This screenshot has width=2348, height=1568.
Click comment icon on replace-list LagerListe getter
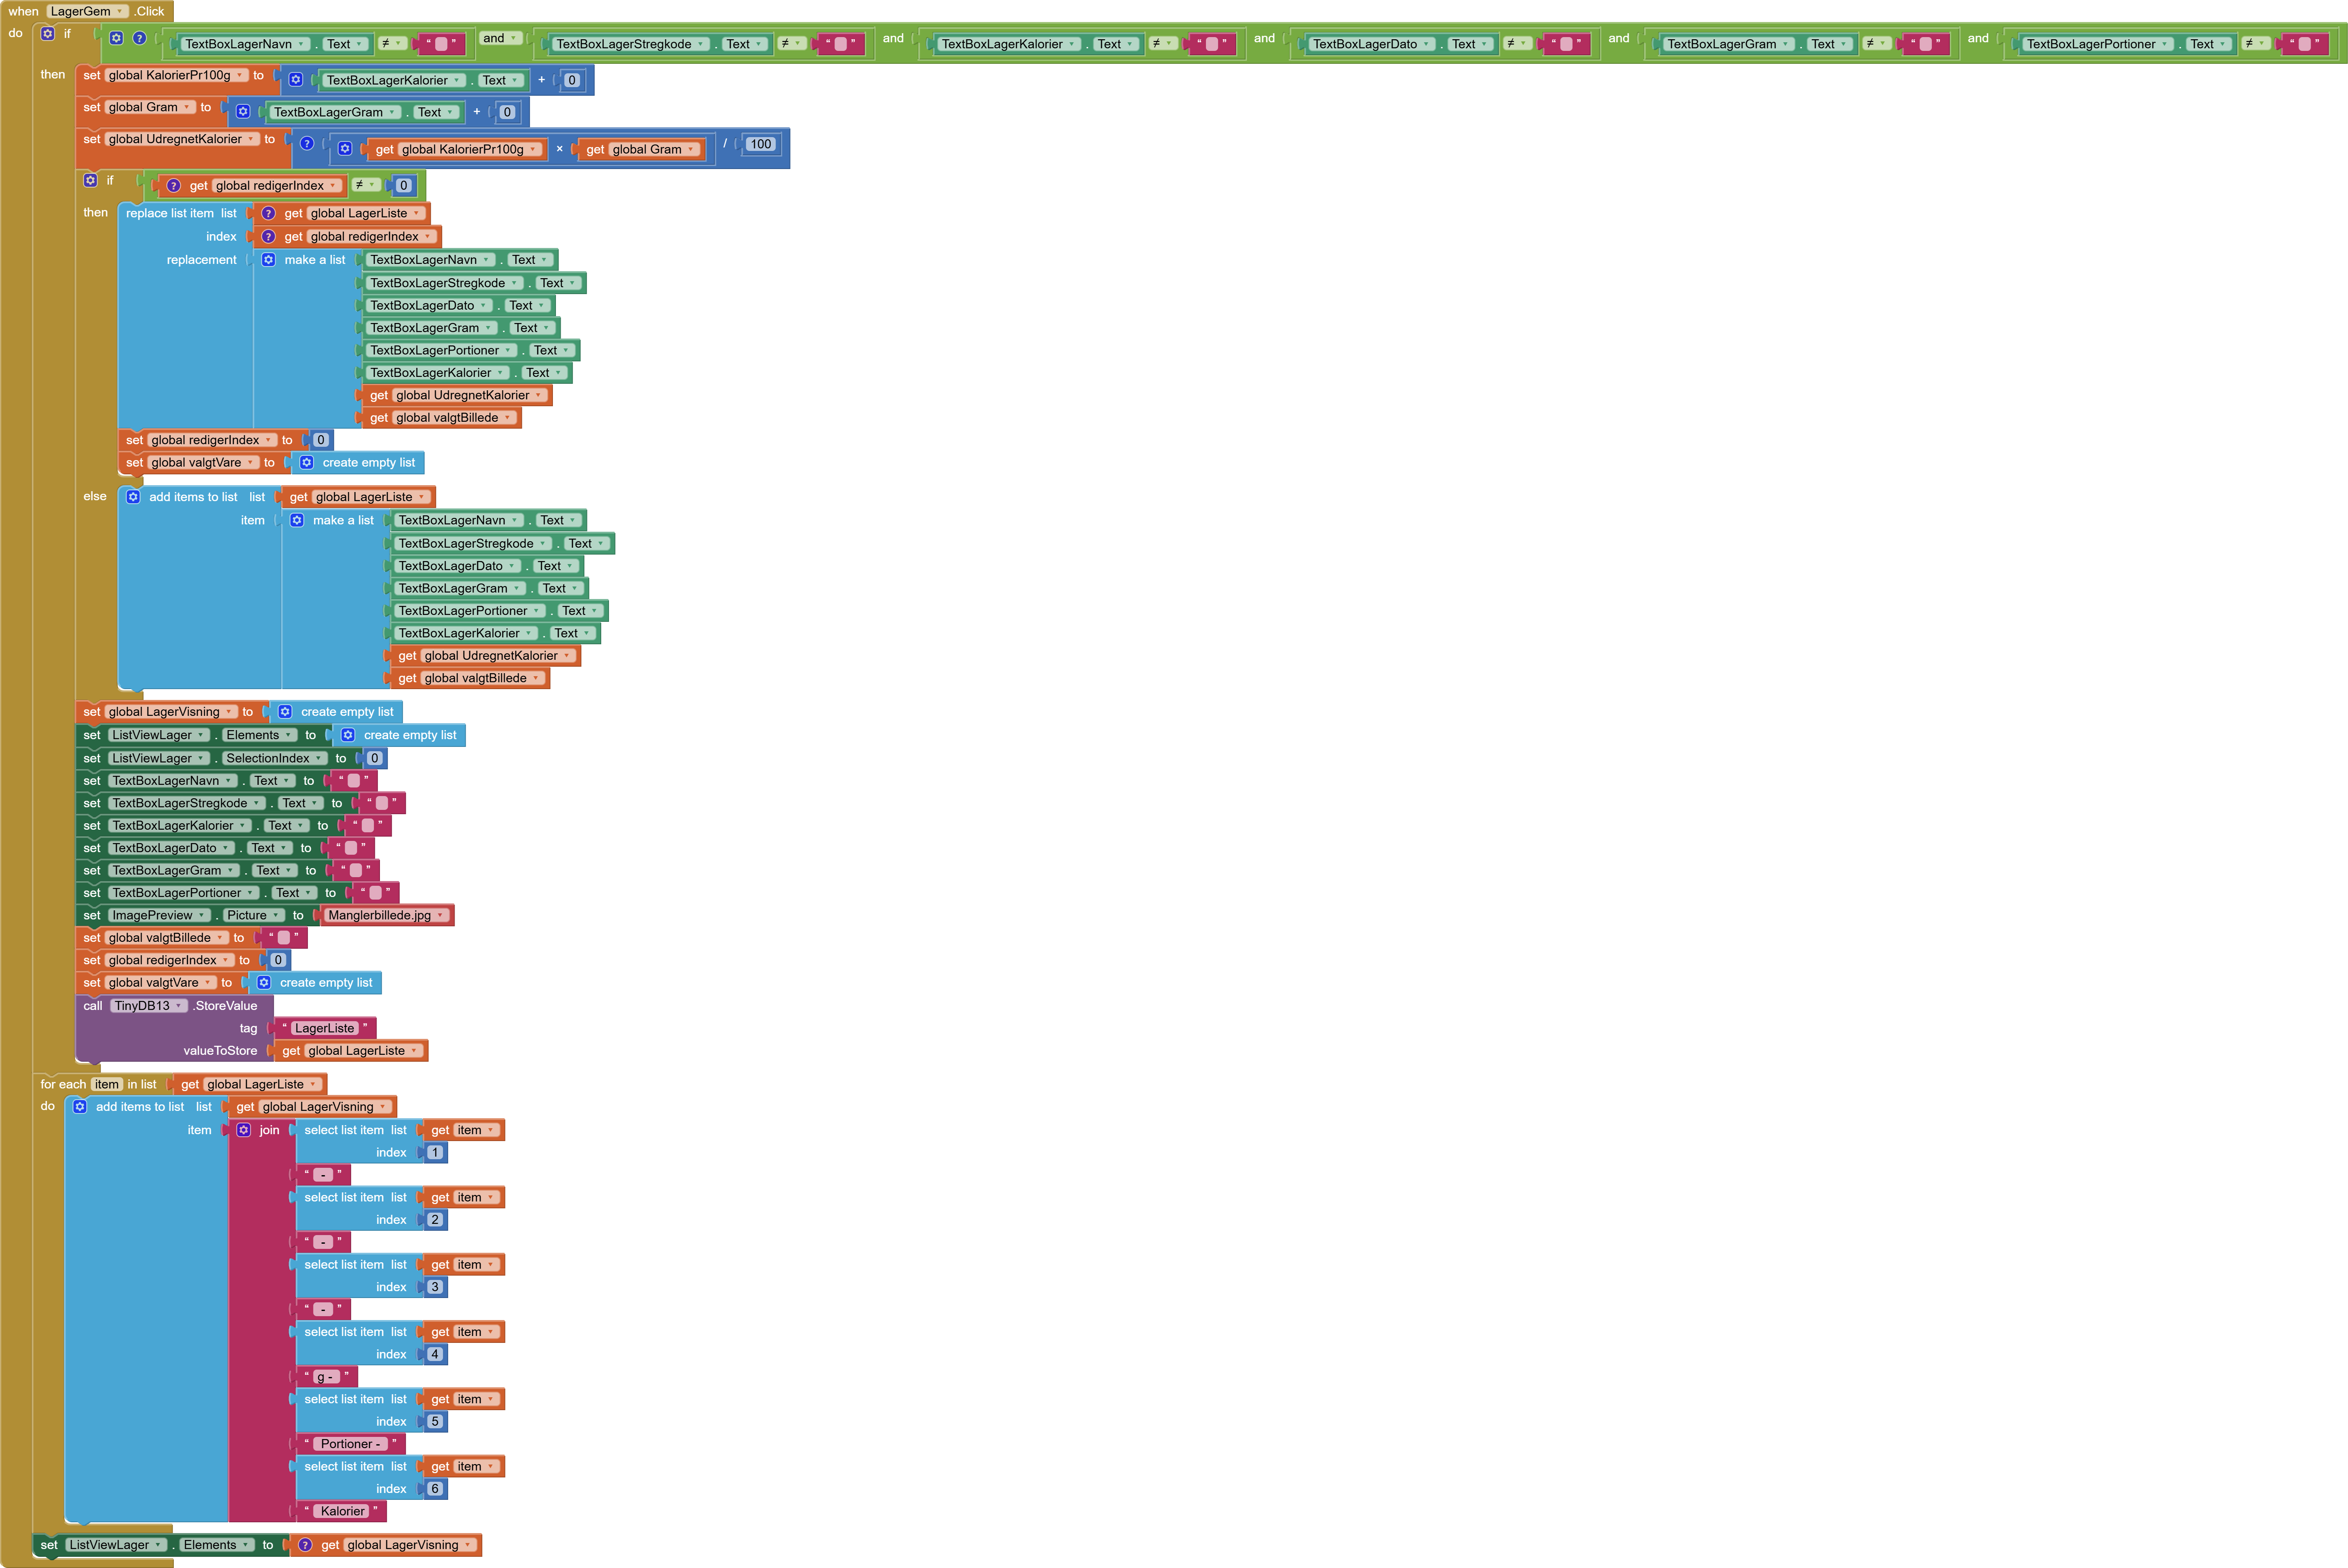point(268,213)
